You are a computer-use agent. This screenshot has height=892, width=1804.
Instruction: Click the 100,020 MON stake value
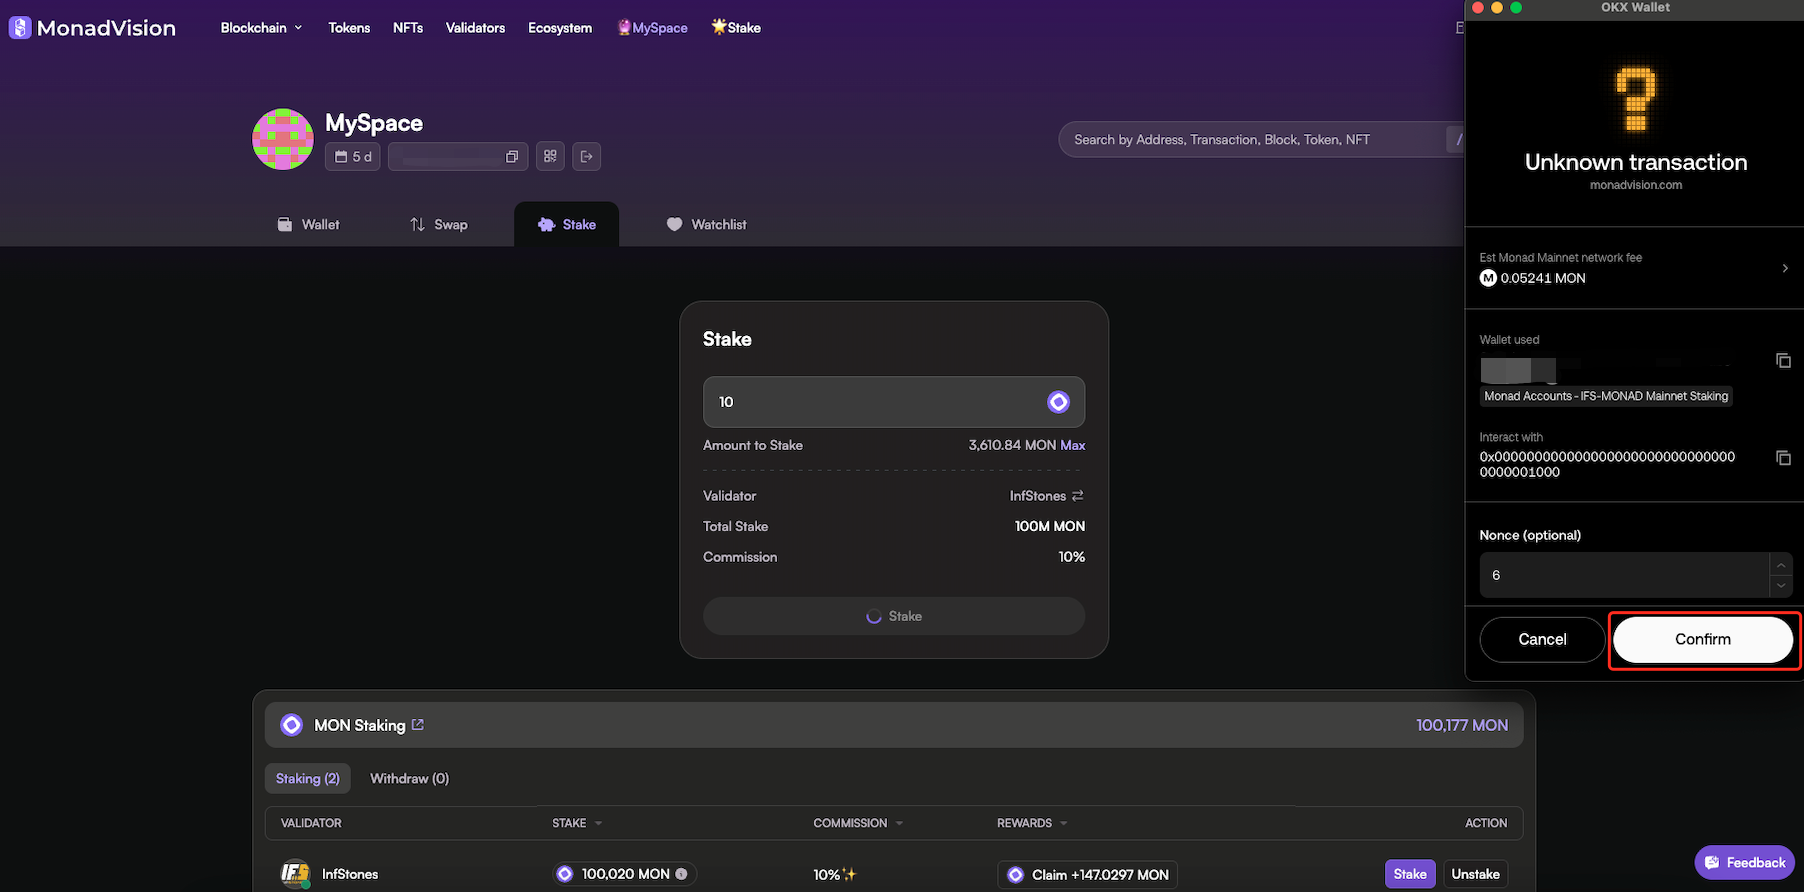click(625, 874)
